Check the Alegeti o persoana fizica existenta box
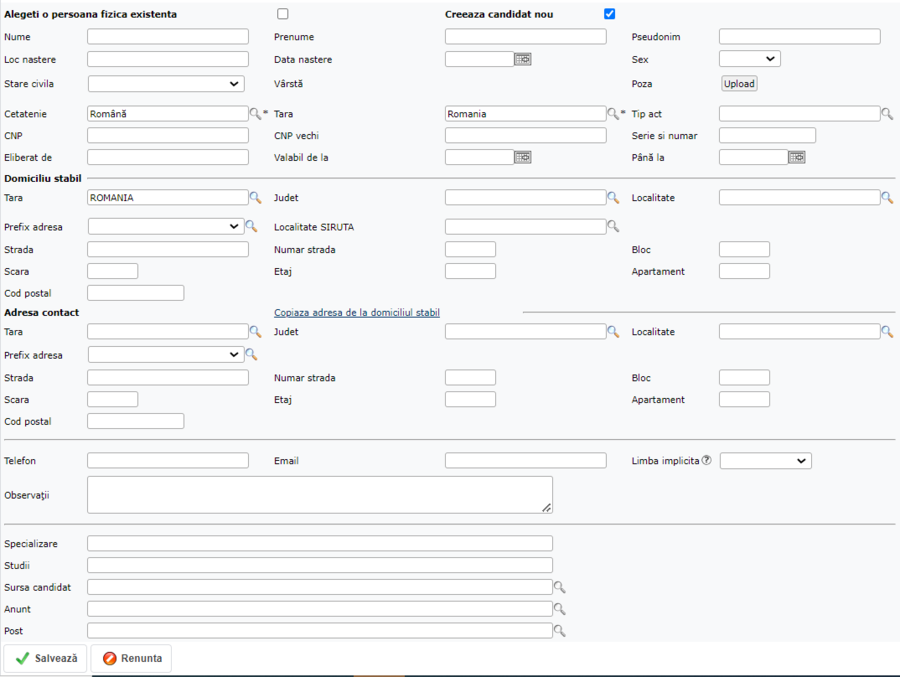The image size is (900, 677). point(283,14)
